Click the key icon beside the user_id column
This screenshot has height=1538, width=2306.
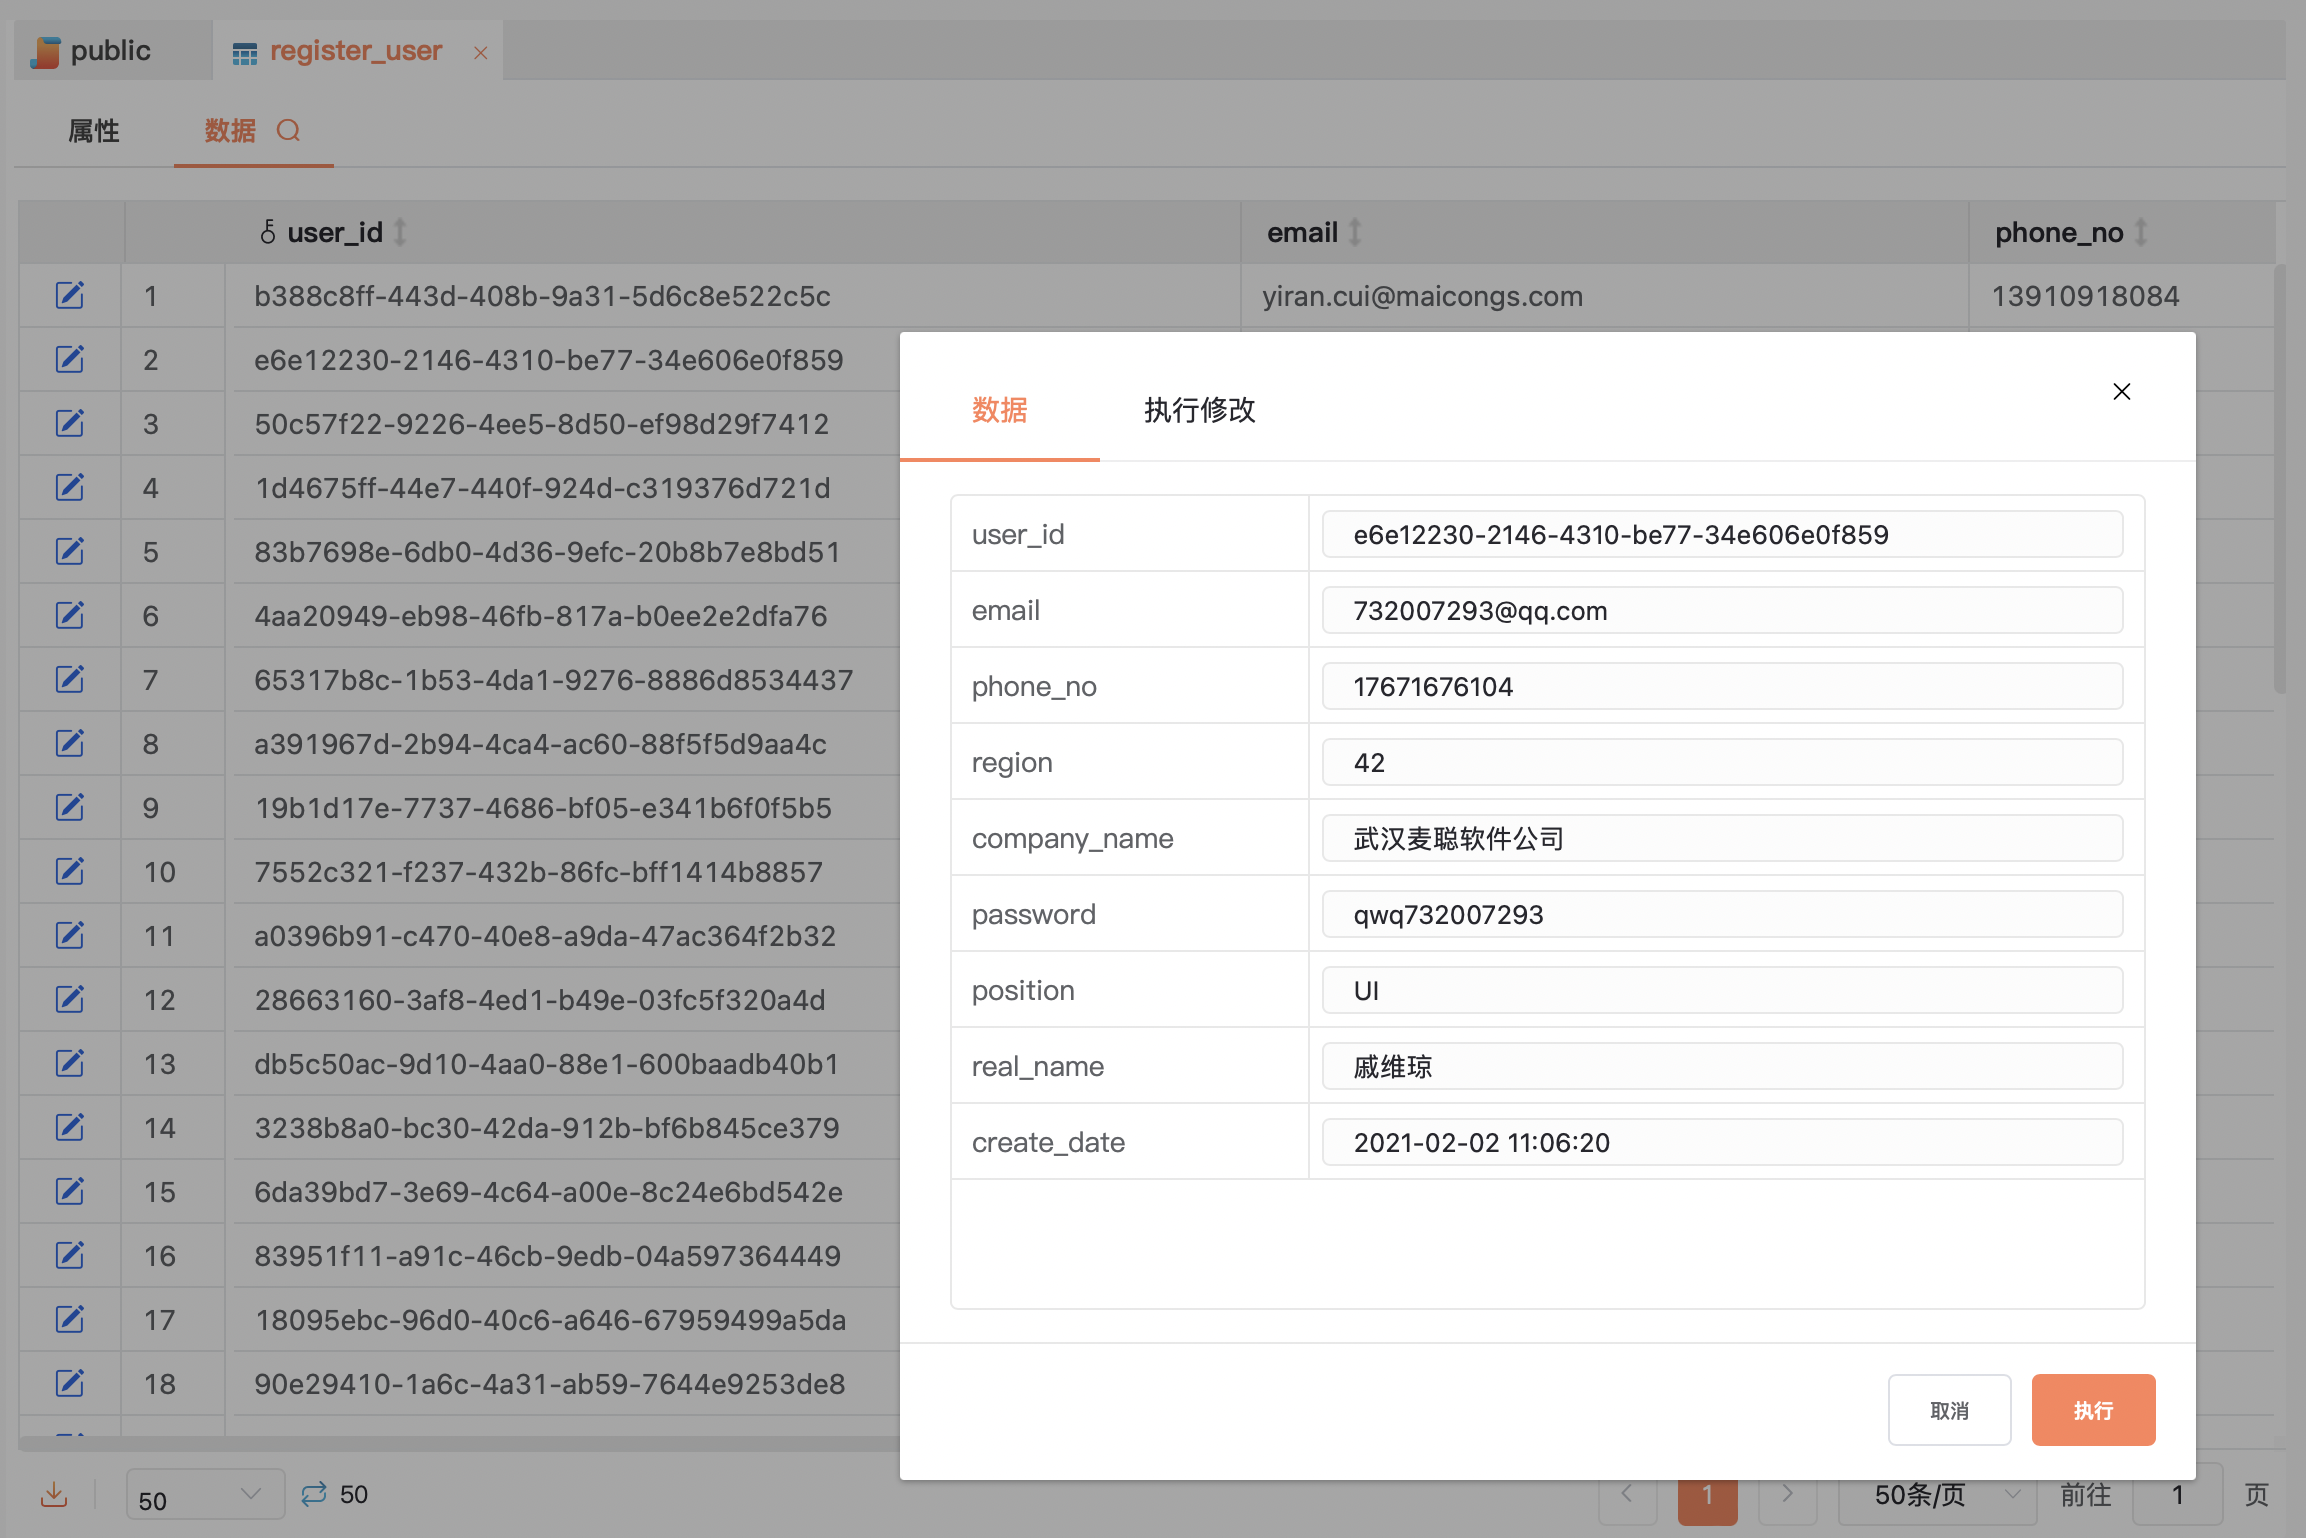[267, 232]
